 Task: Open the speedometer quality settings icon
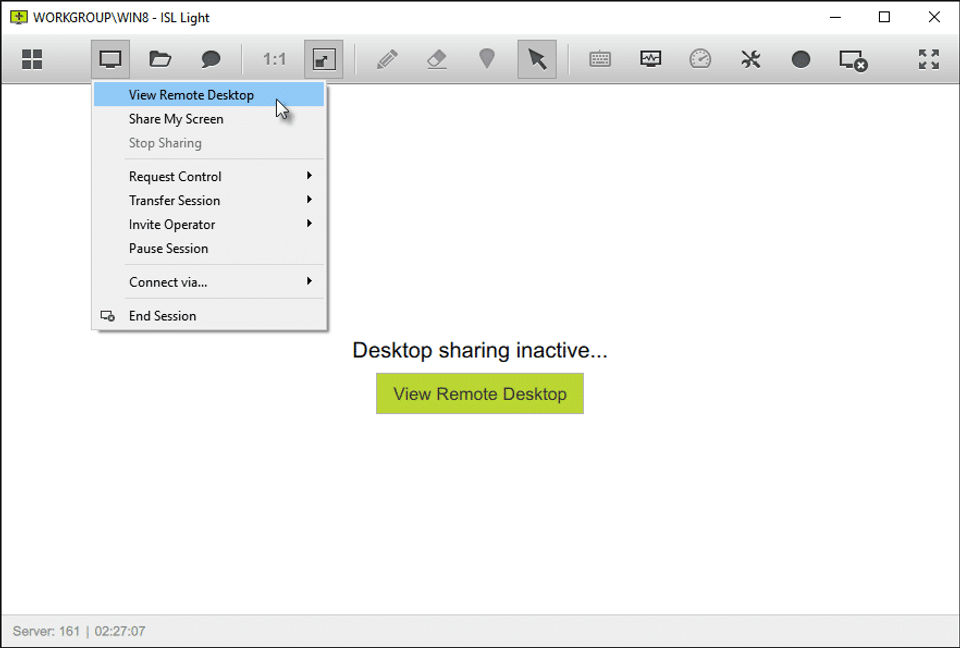point(700,59)
